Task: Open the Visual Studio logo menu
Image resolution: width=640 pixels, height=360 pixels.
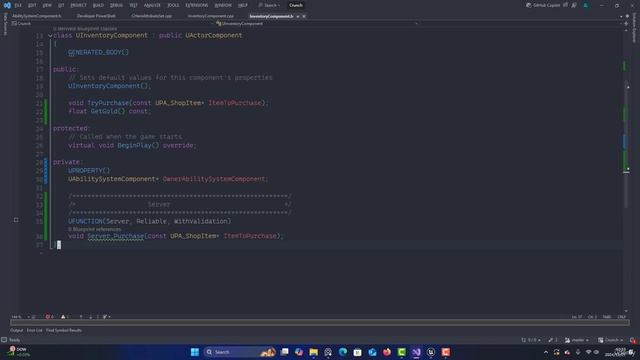Action: 7,5
